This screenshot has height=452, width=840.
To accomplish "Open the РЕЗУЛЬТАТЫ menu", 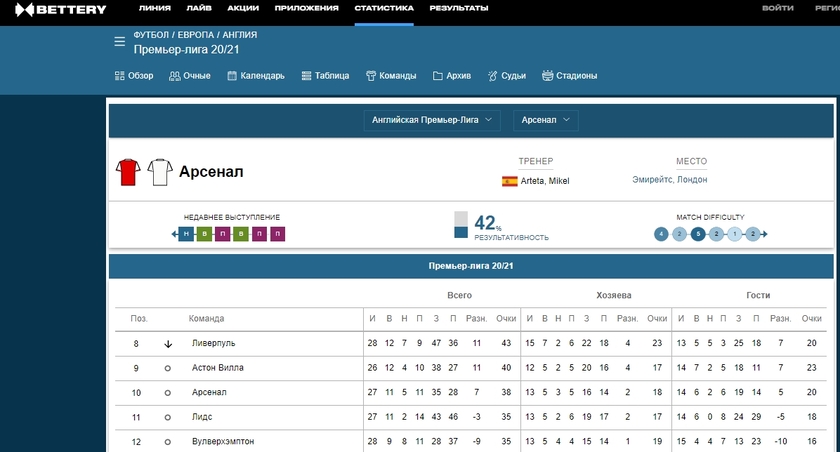I will [459, 8].
